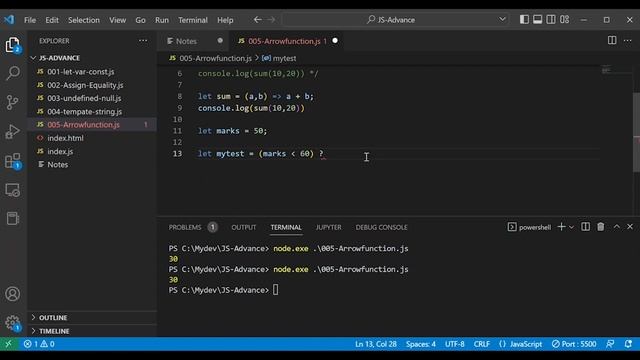Open the Source Control view
Screen dimensions: 640x360
[13, 102]
